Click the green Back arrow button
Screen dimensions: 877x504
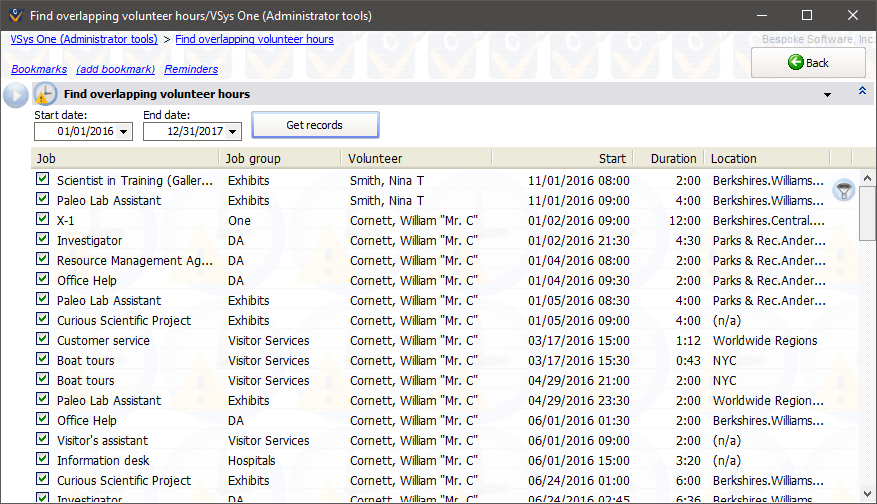click(x=808, y=62)
